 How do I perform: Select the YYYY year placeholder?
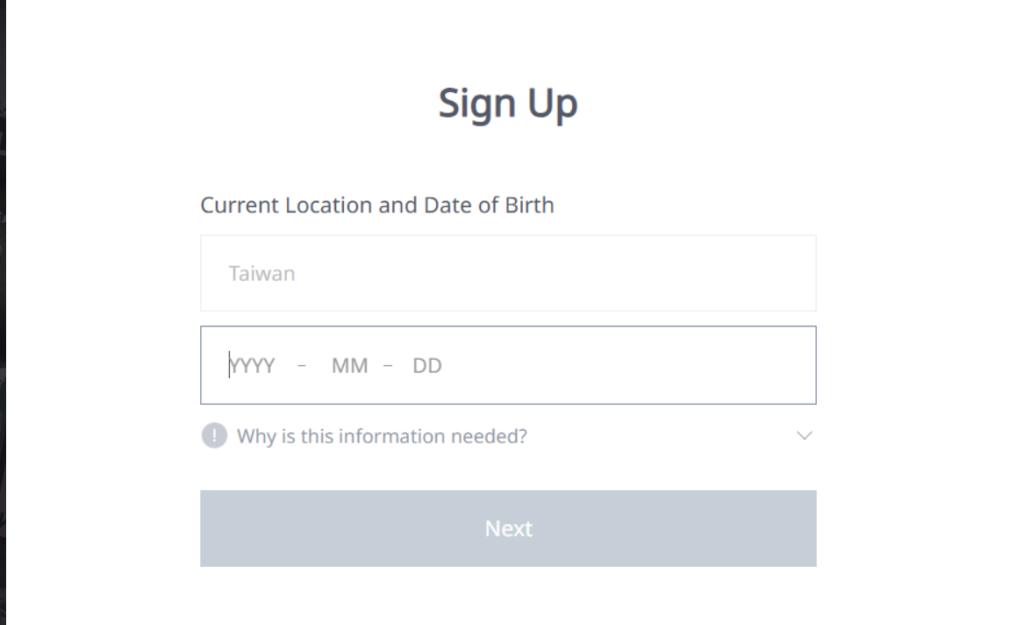point(253,366)
